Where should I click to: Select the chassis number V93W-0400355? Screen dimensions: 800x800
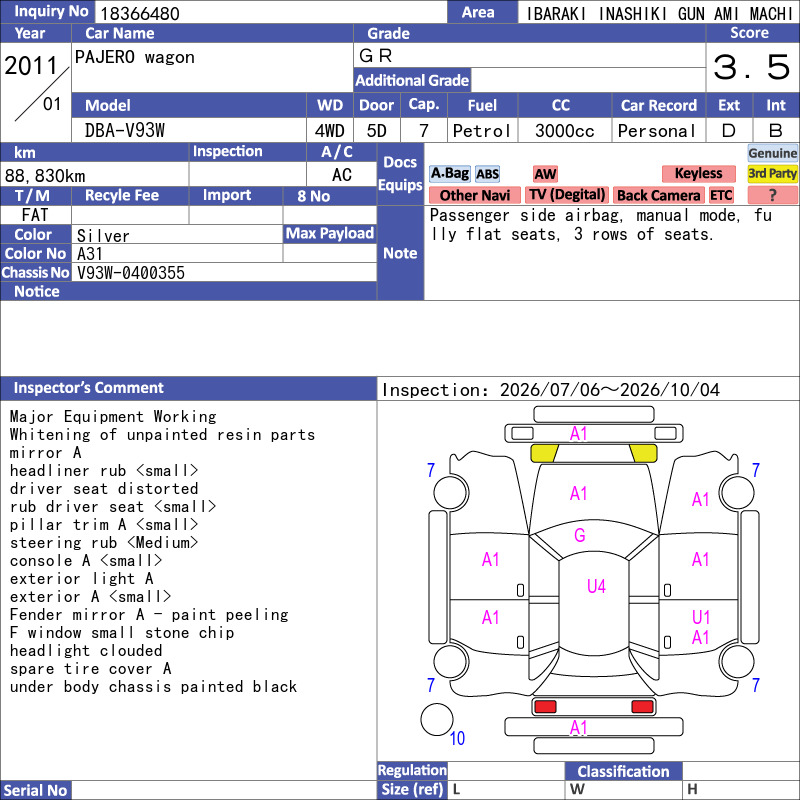pyautogui.click(x=131, y=273)
